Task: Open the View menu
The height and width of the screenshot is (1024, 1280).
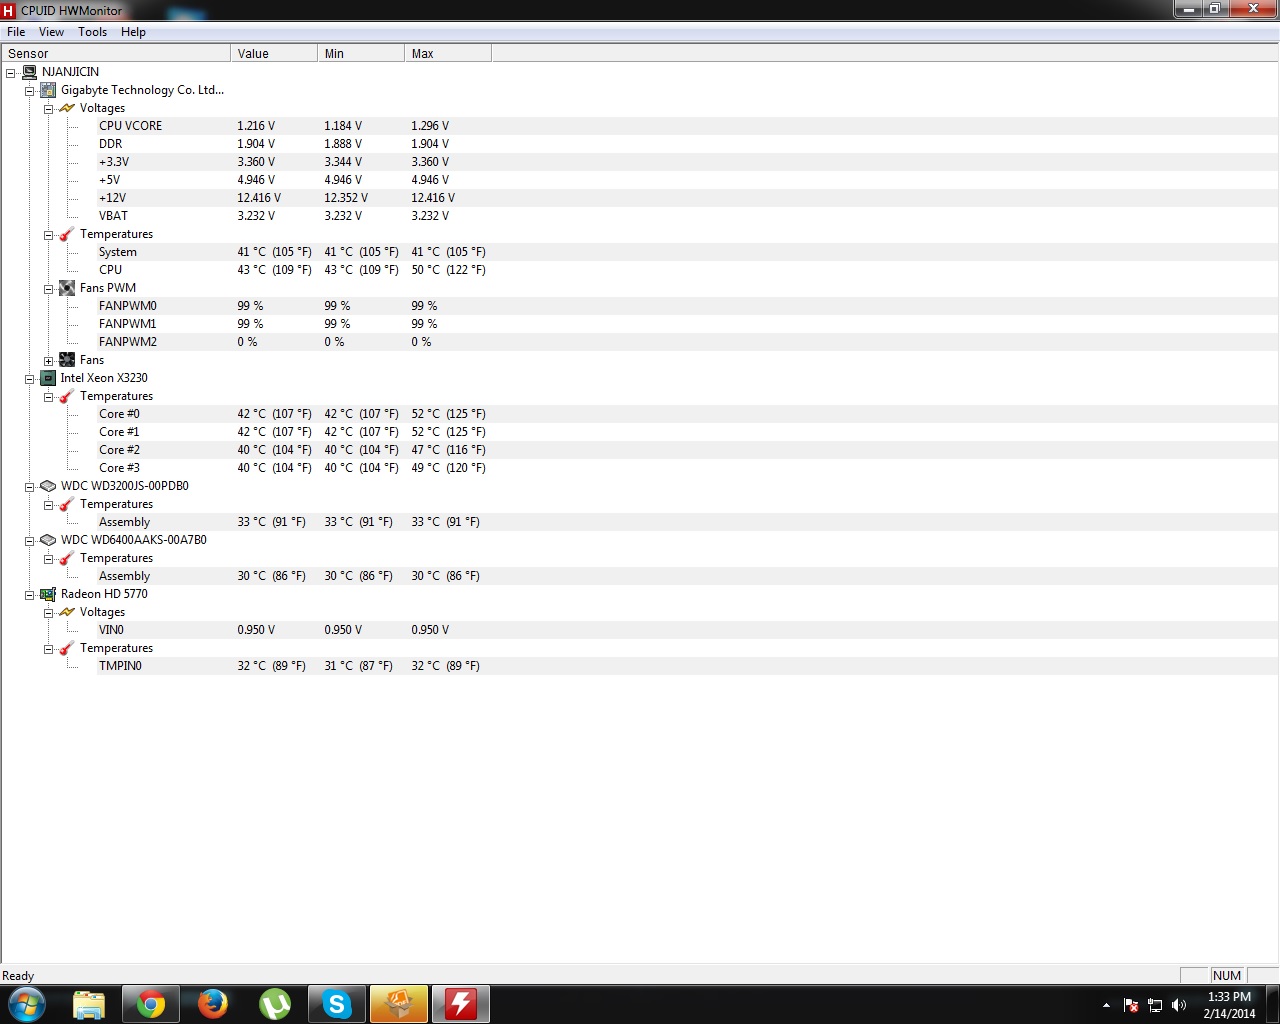Action: (51, 32)
